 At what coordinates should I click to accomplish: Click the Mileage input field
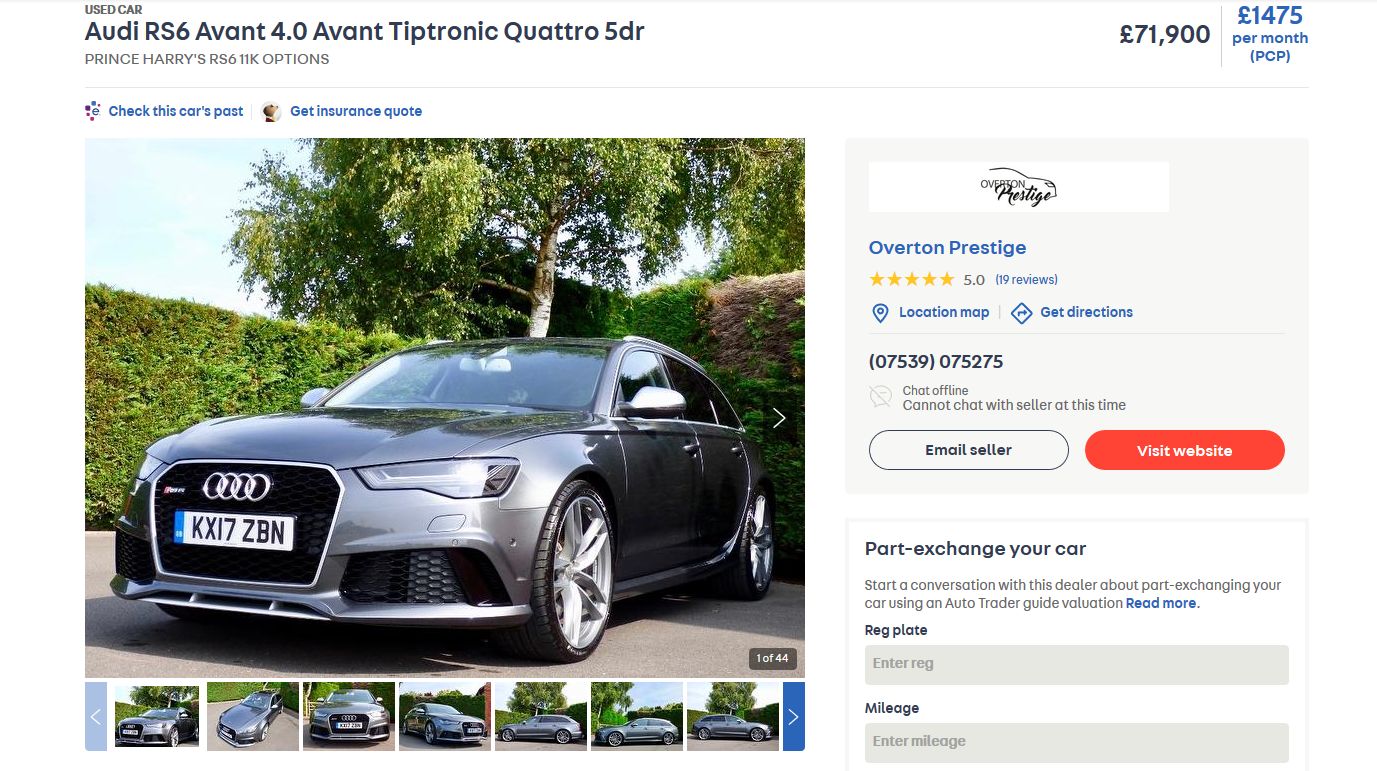click(x=1076, y=742)
